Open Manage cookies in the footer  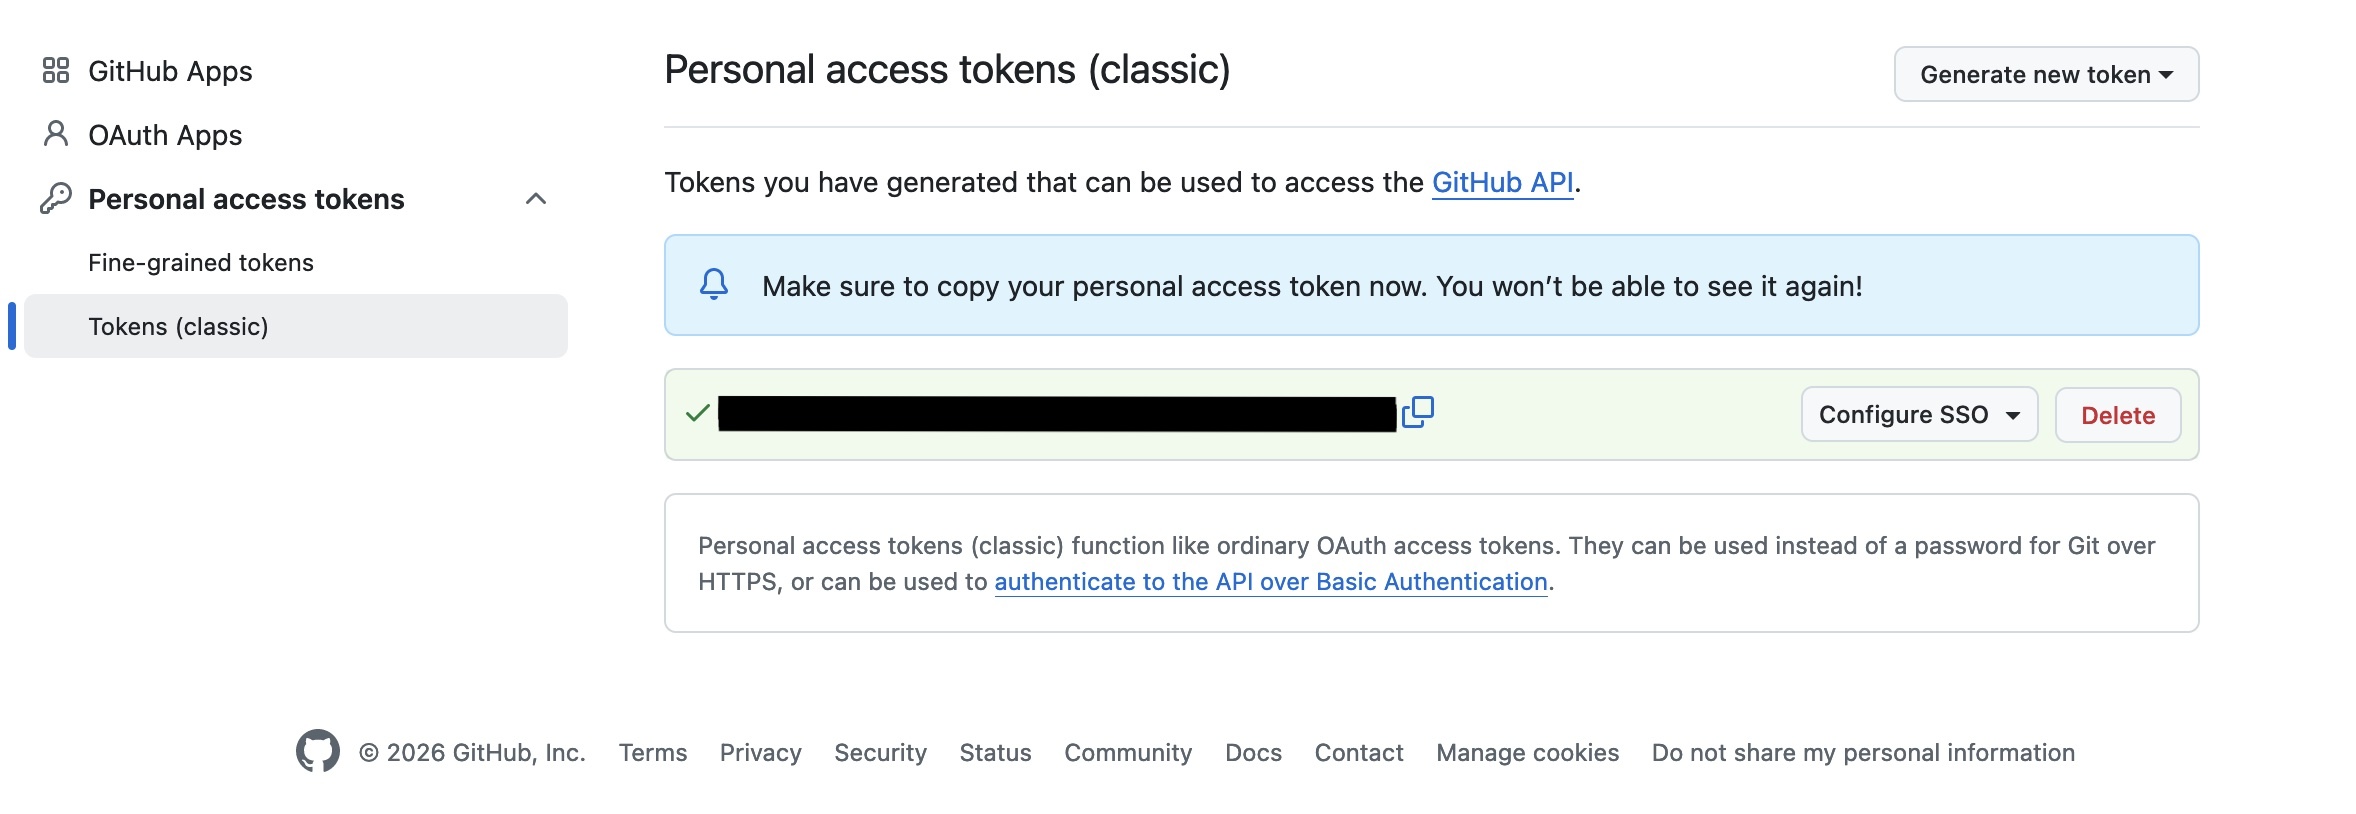[x=1525, y=752]
